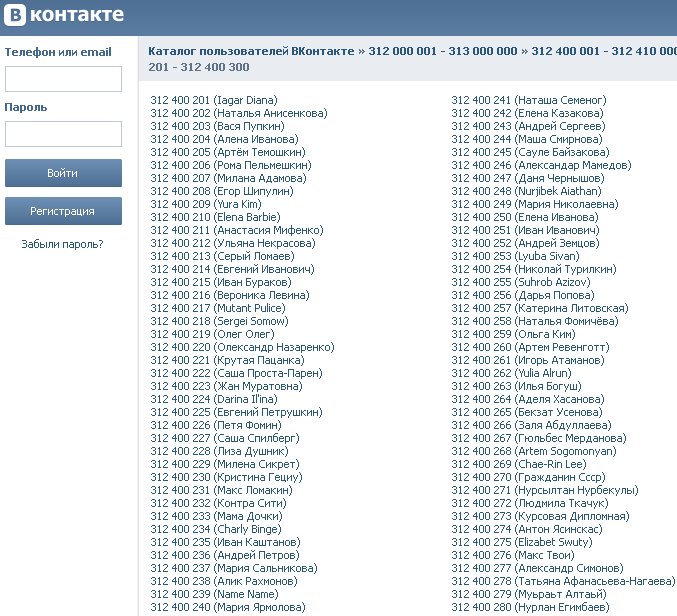Open user 312 400 236 Андрей Петров

tap(225, 555)
